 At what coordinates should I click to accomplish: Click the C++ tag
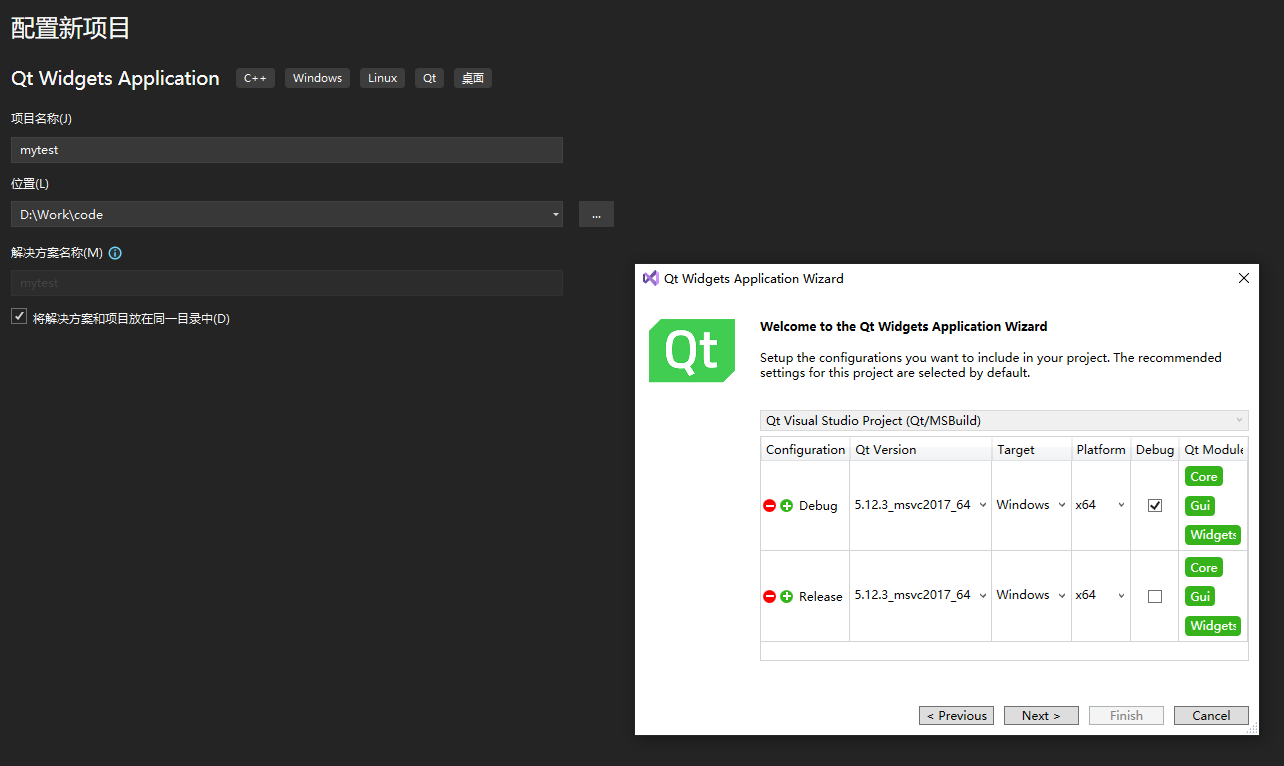click(255, 78)
